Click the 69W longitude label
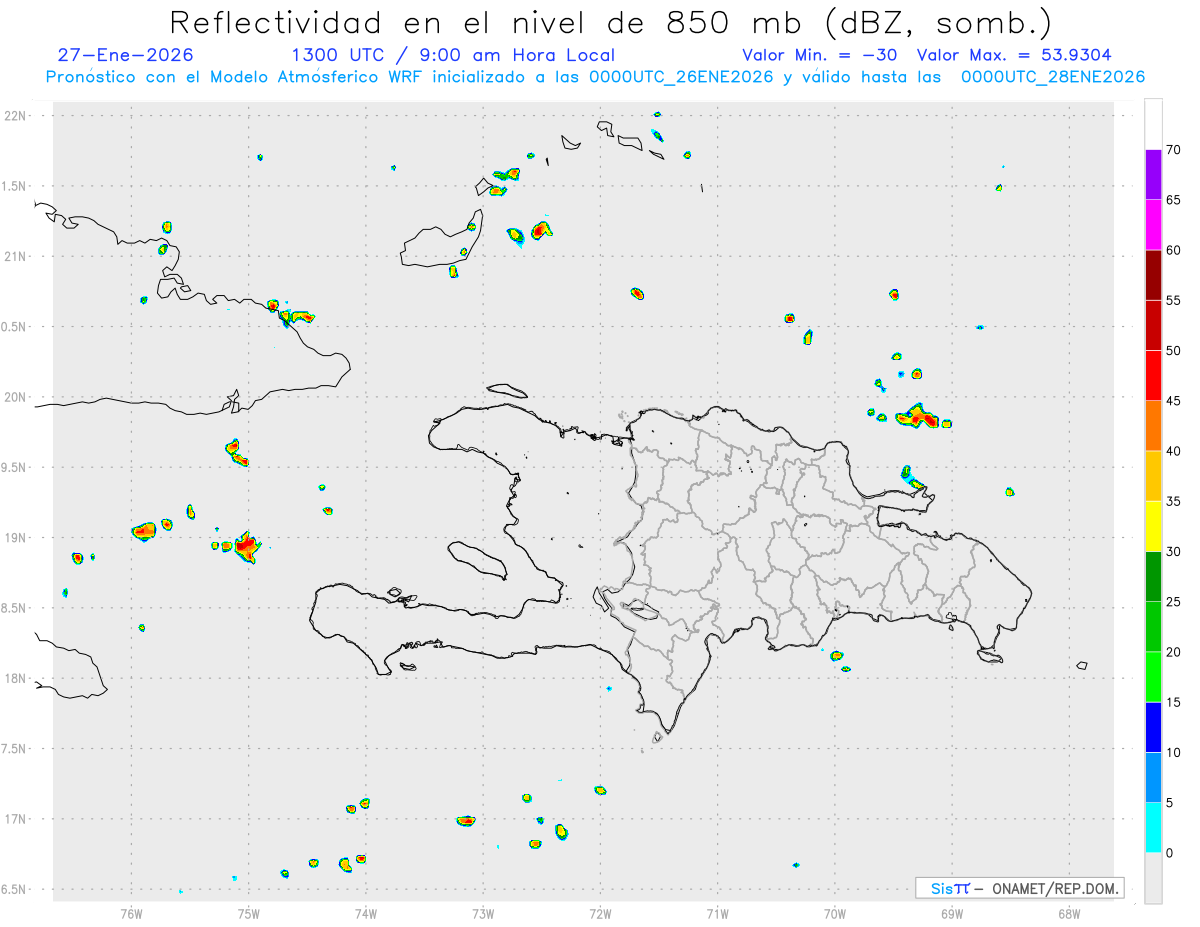Viewport: 1200px width, 927px height. click(952, 914)
